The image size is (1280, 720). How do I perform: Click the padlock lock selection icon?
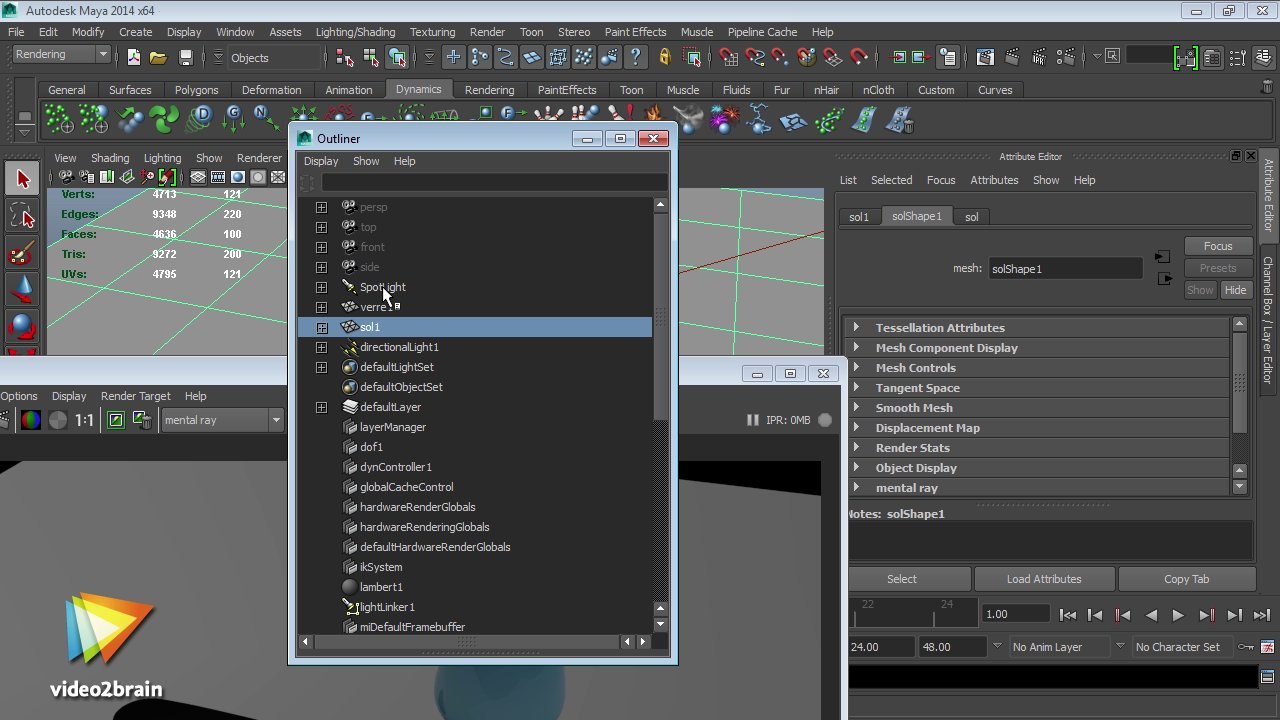[665, 57]
